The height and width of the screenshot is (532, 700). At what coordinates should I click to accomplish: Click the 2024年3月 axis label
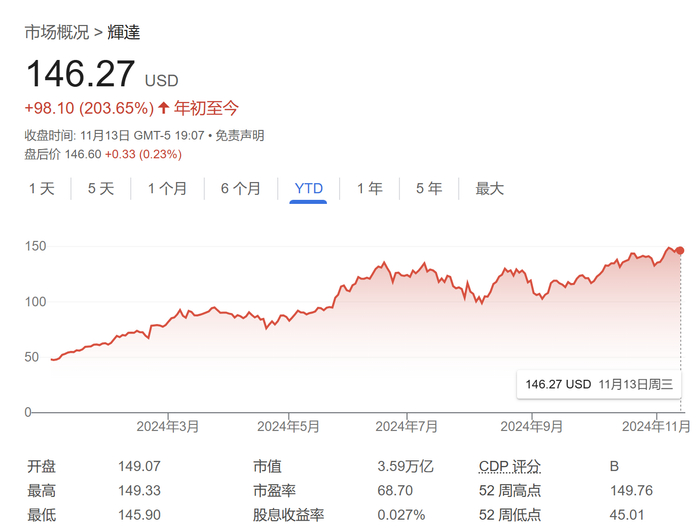click(168, 427)
